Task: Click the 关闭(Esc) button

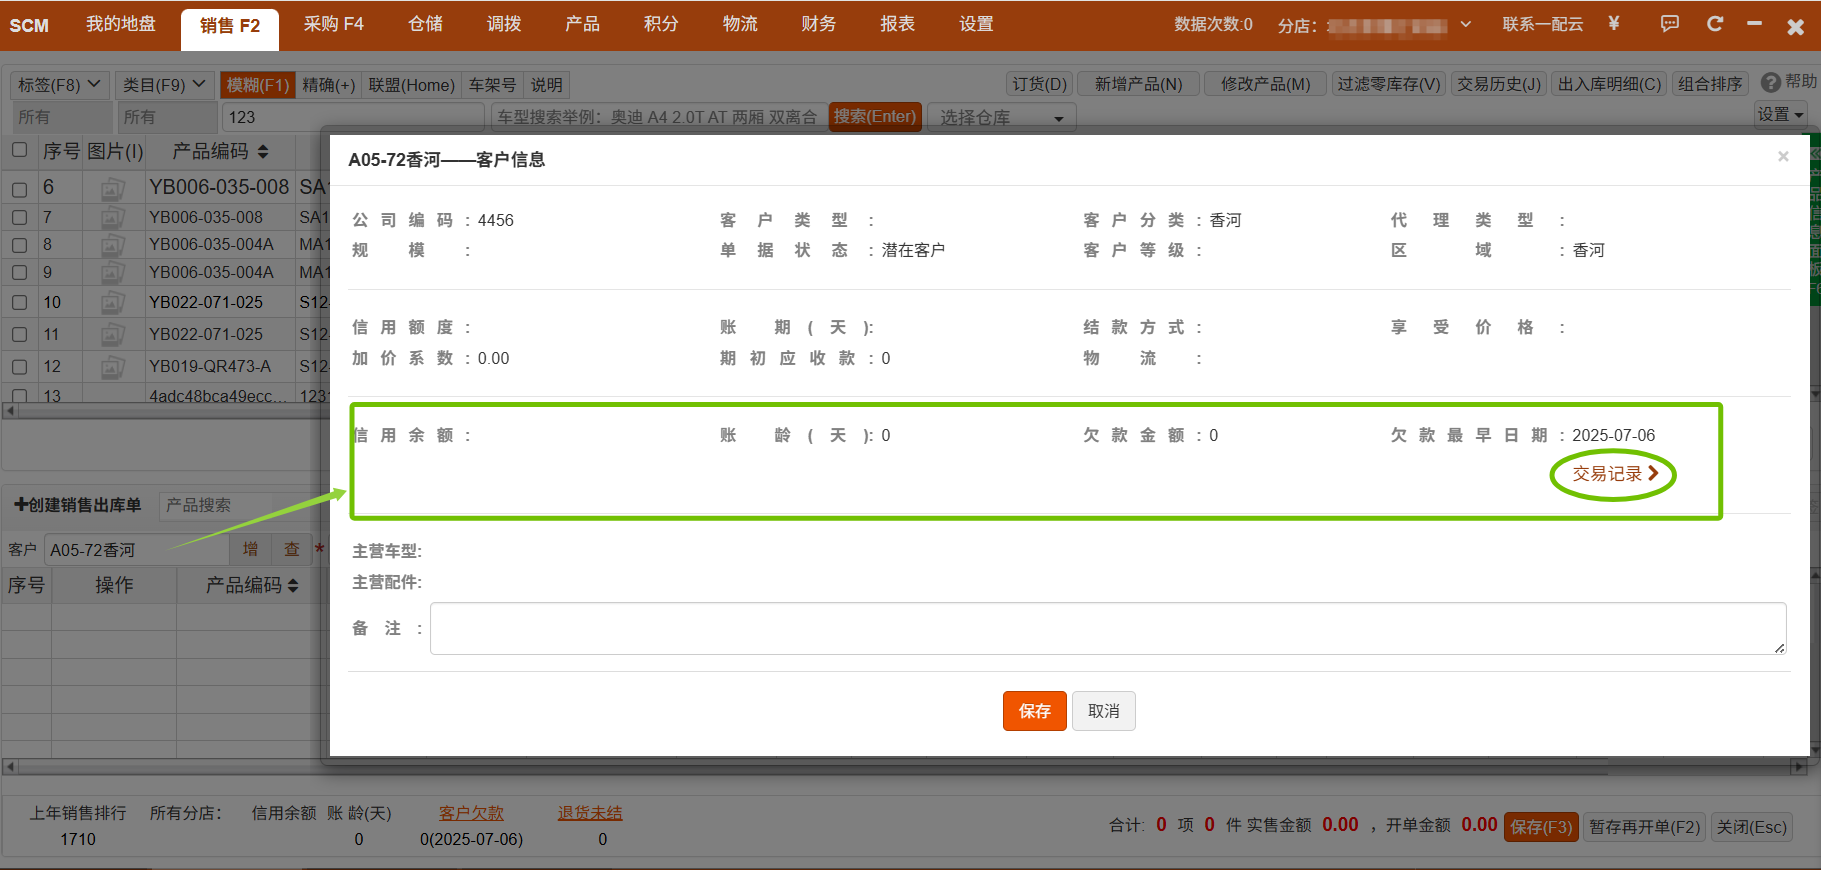Action: pyautogui.click(x=1752, y=827)
